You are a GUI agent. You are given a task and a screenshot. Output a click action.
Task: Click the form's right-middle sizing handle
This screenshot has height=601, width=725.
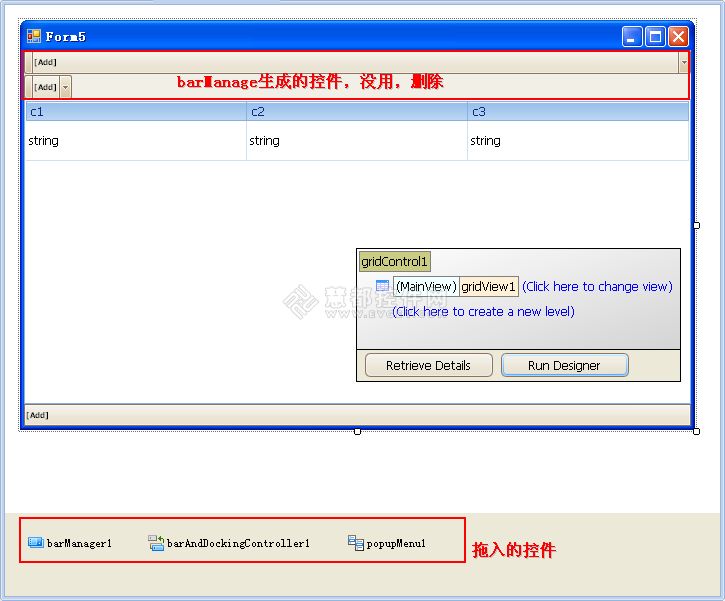pyautogui.click(x=696, y=225)
